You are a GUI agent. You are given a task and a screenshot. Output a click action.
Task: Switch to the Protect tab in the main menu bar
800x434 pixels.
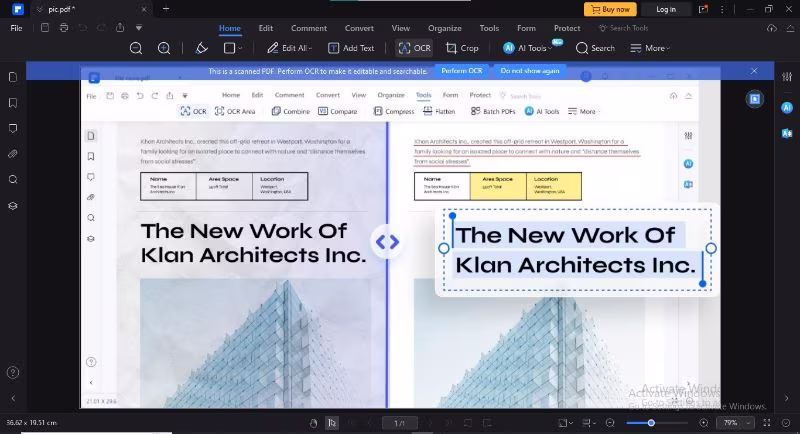(x=567, y=28)
